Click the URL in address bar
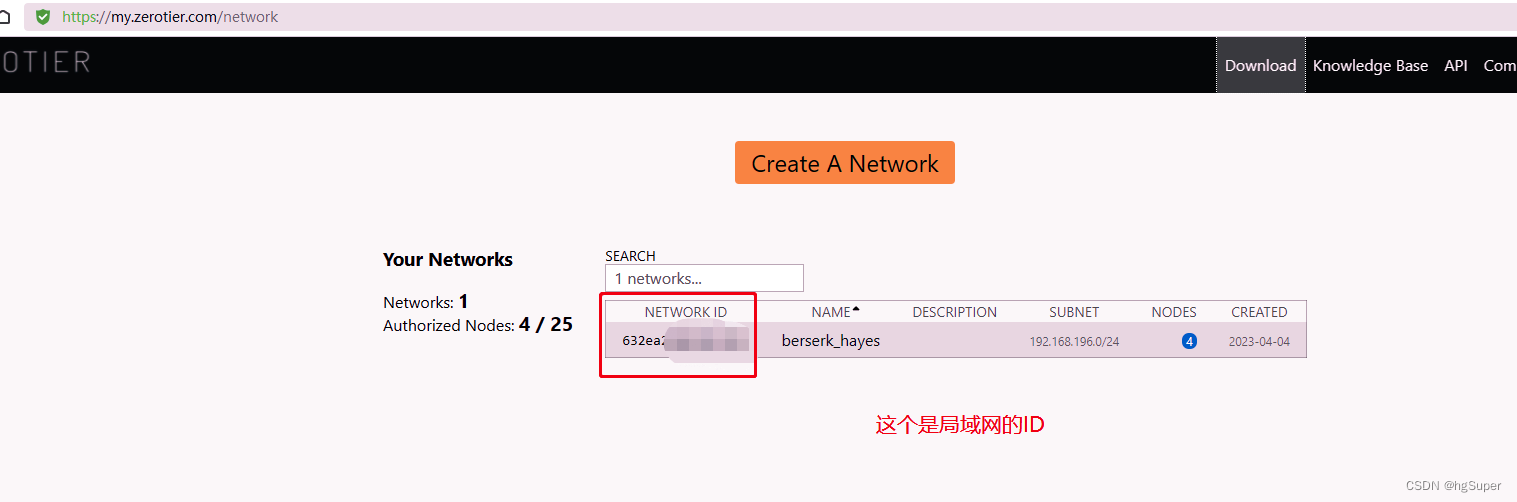The image size is (1517, 502). 170,17
